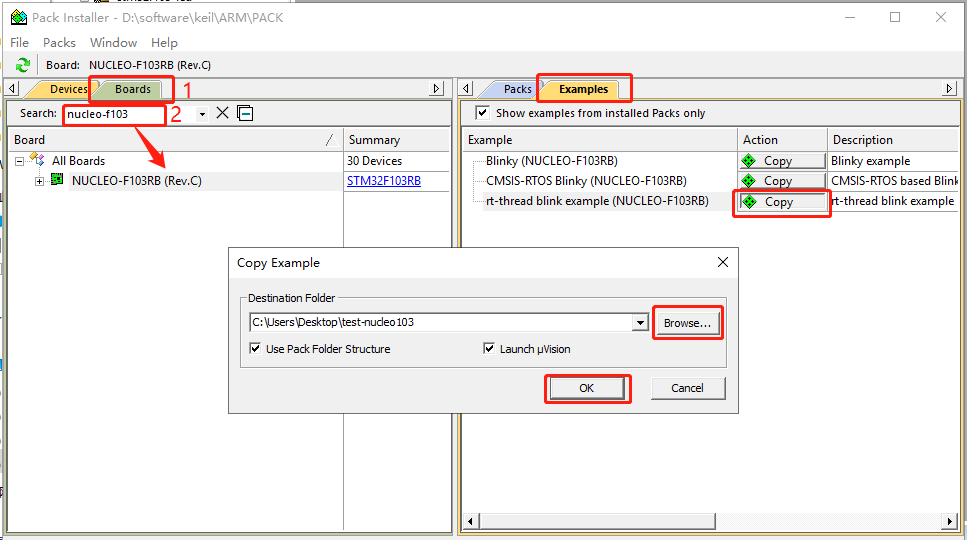Click the Action column header
The width and height of the screenshot is (967, 540).
point(782,140)
